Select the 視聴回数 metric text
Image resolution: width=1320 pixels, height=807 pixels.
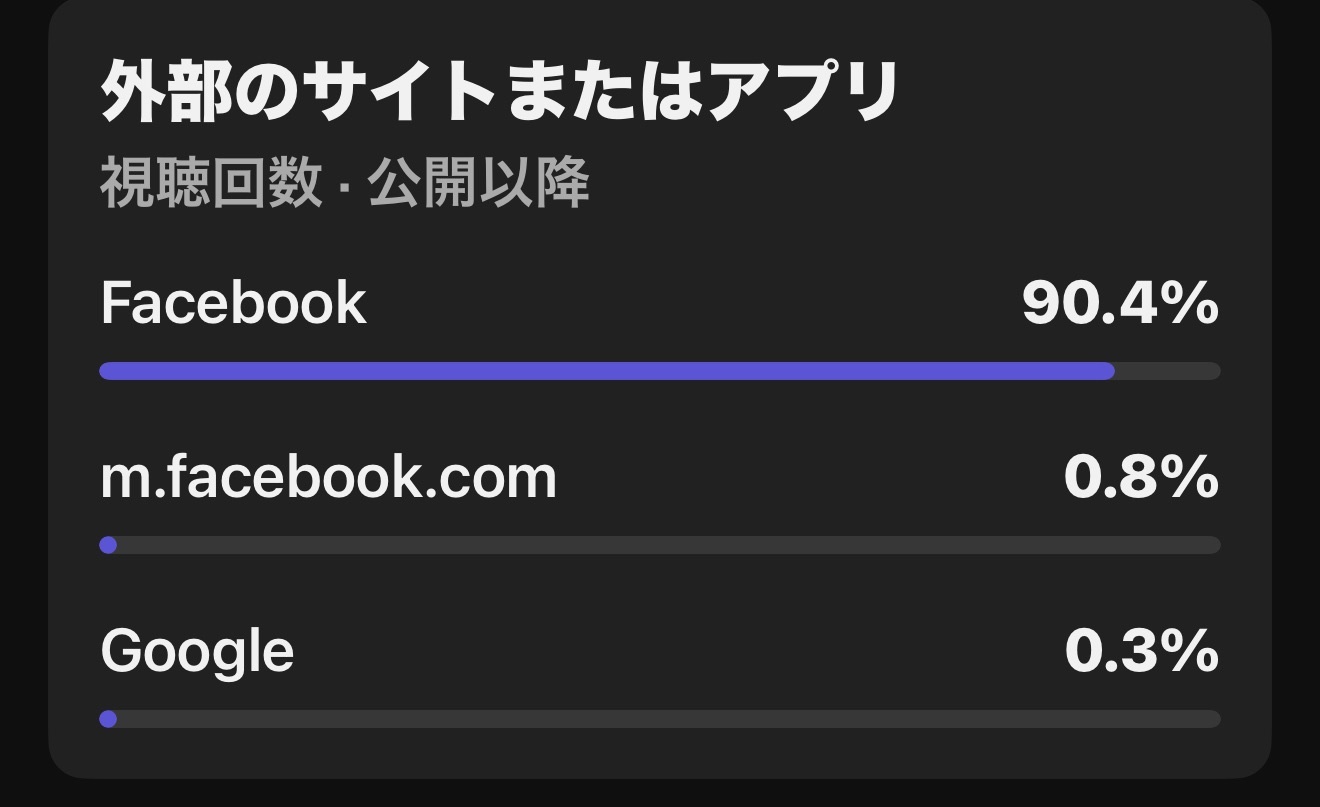click(211, 184)
